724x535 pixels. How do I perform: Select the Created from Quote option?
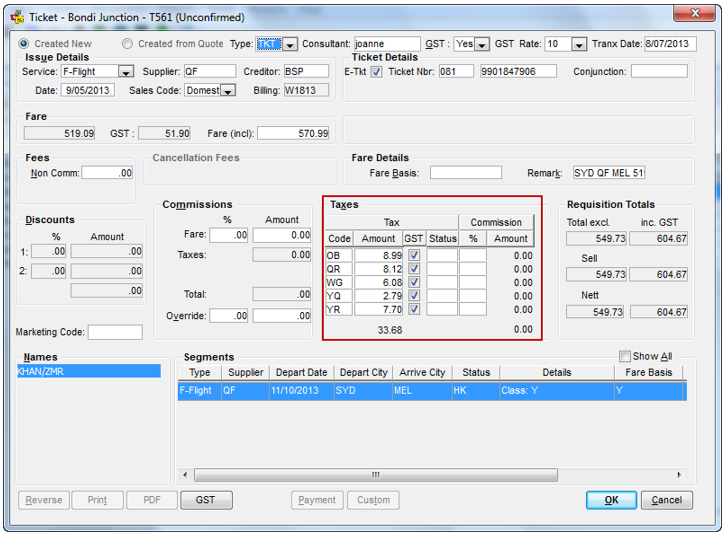pos(127,44)
